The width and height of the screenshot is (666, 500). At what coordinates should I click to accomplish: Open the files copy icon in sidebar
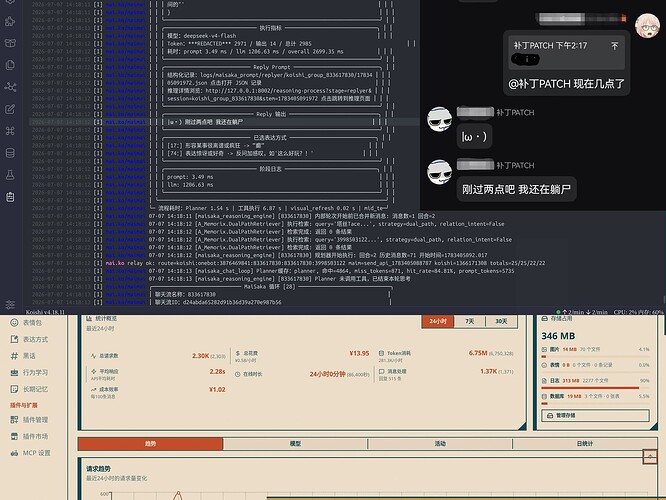(x=10, y=65)
